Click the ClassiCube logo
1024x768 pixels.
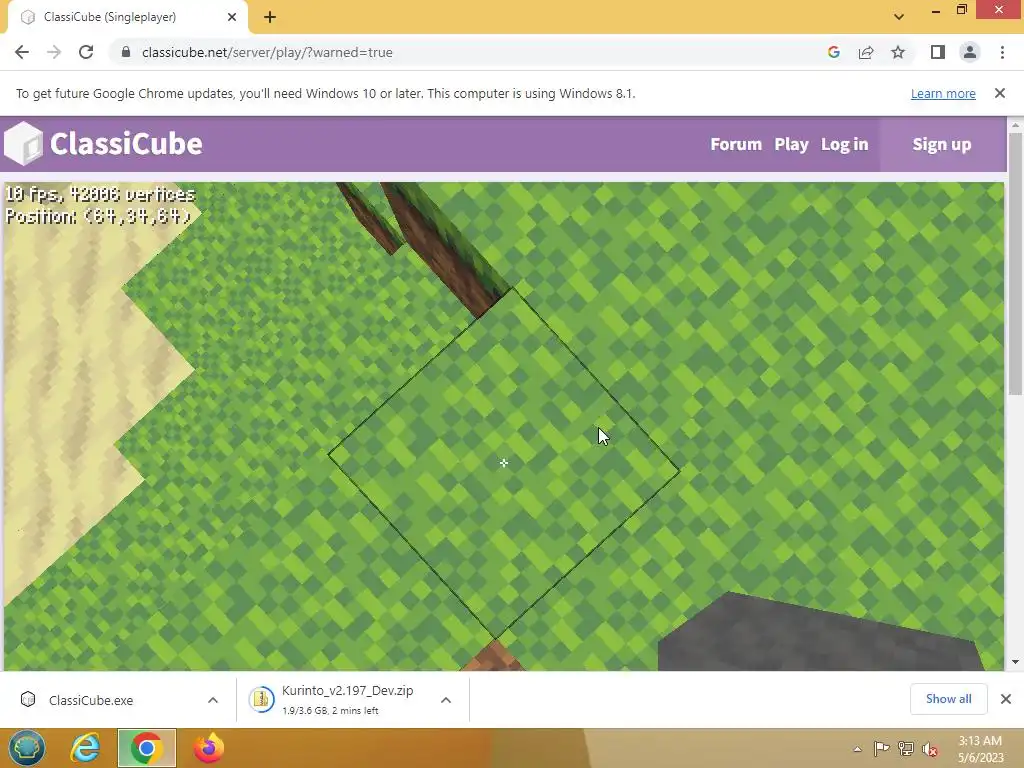click(103, 144)
